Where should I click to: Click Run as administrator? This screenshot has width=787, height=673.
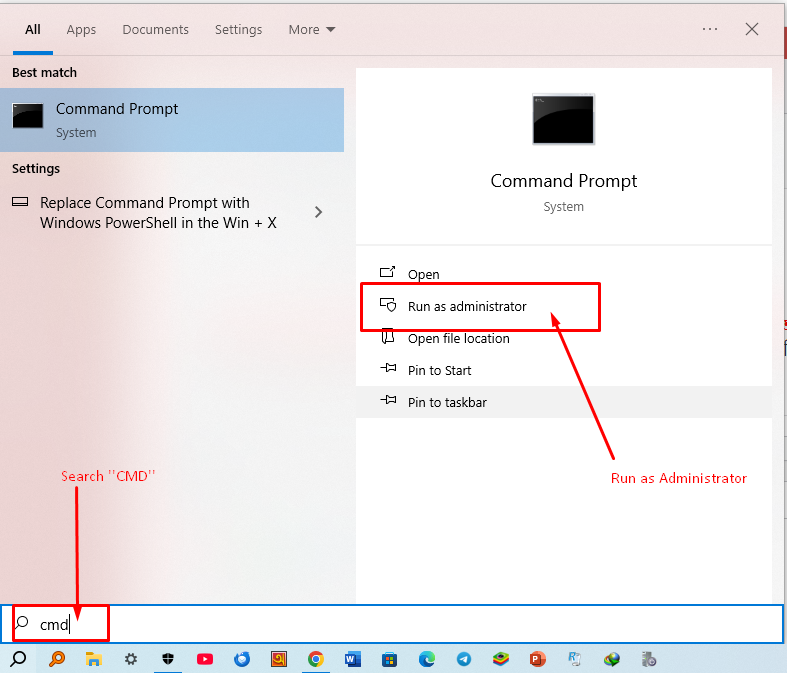click(x=466, y=306)
